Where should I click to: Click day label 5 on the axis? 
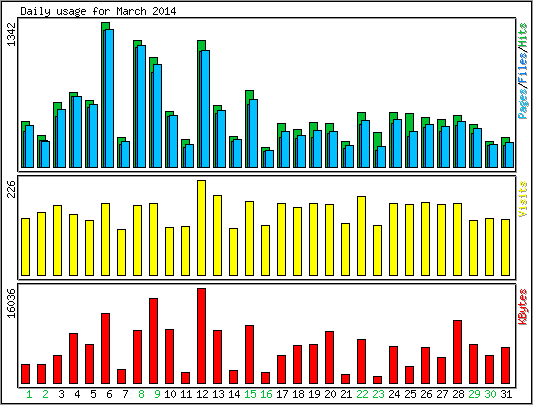[93, 394]
